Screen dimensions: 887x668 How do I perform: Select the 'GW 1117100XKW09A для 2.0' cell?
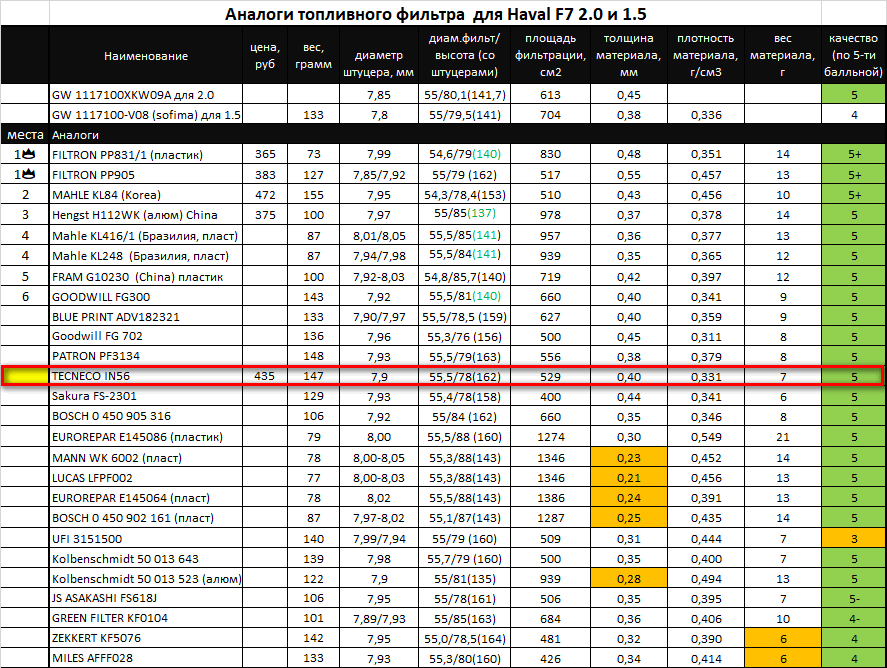pos(146,94)
